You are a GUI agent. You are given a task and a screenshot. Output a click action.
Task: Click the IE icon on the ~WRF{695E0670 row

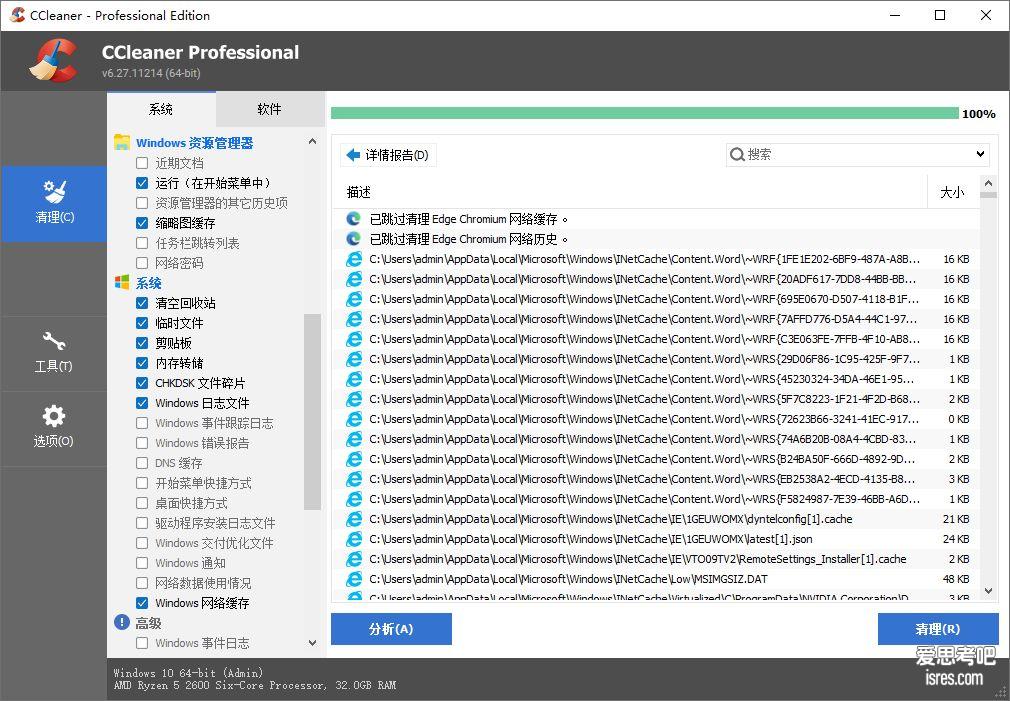pos(354,299)
